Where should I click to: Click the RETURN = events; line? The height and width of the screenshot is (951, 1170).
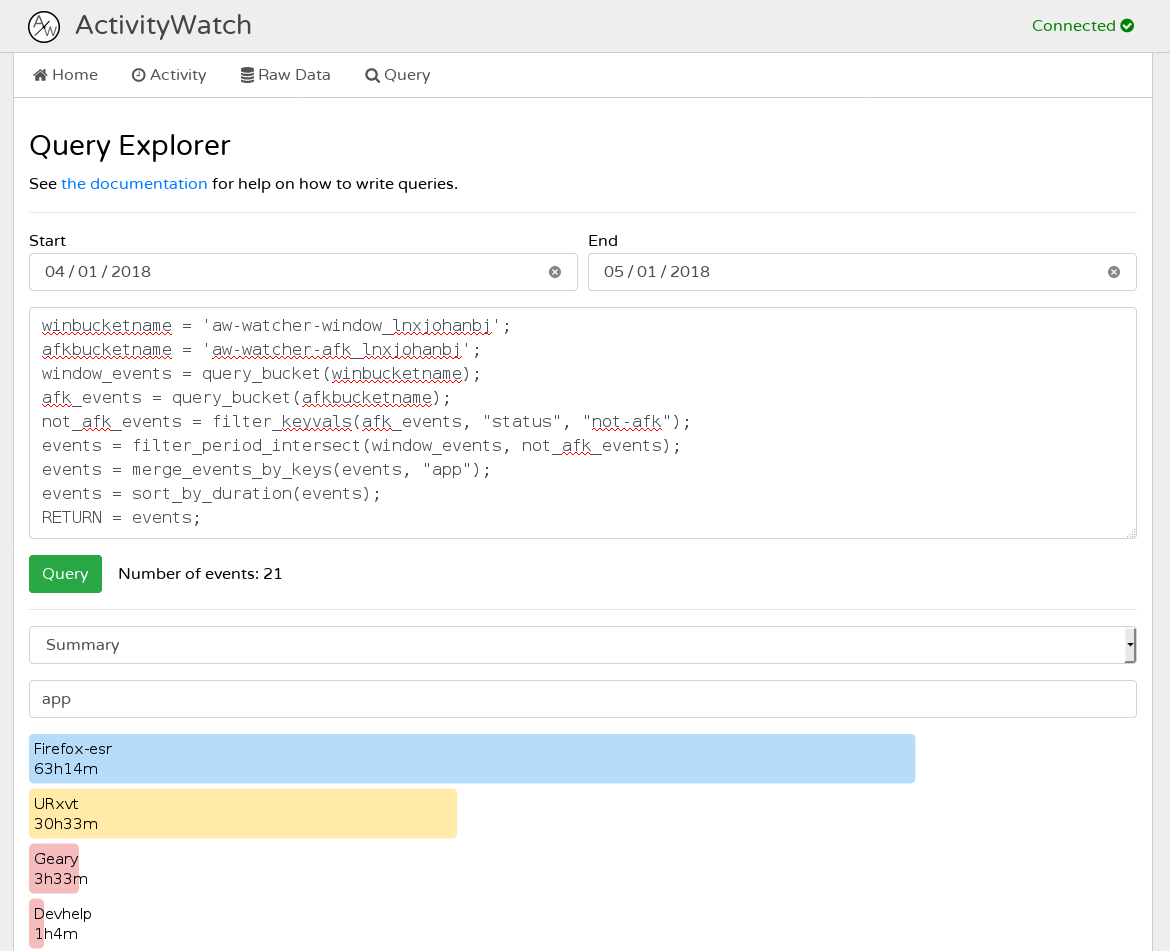coord(121,518)
